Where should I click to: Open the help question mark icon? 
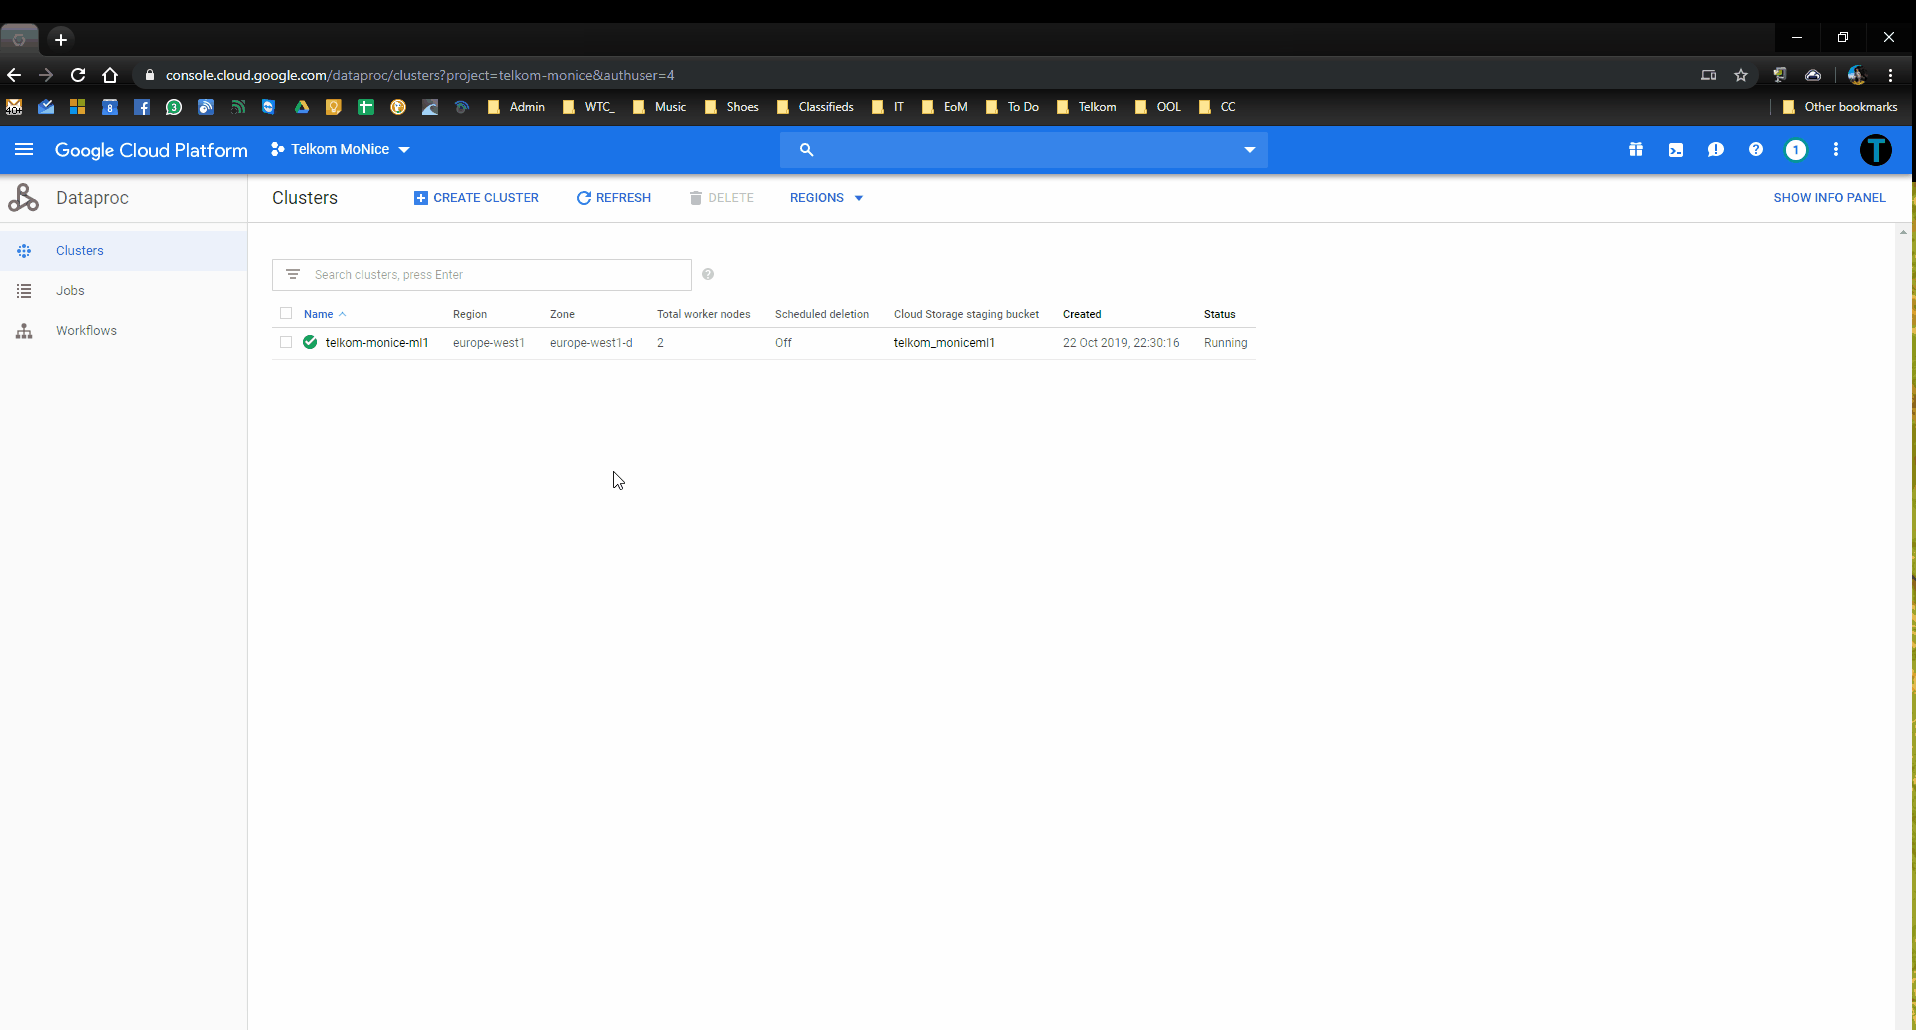pos(1756,150)
